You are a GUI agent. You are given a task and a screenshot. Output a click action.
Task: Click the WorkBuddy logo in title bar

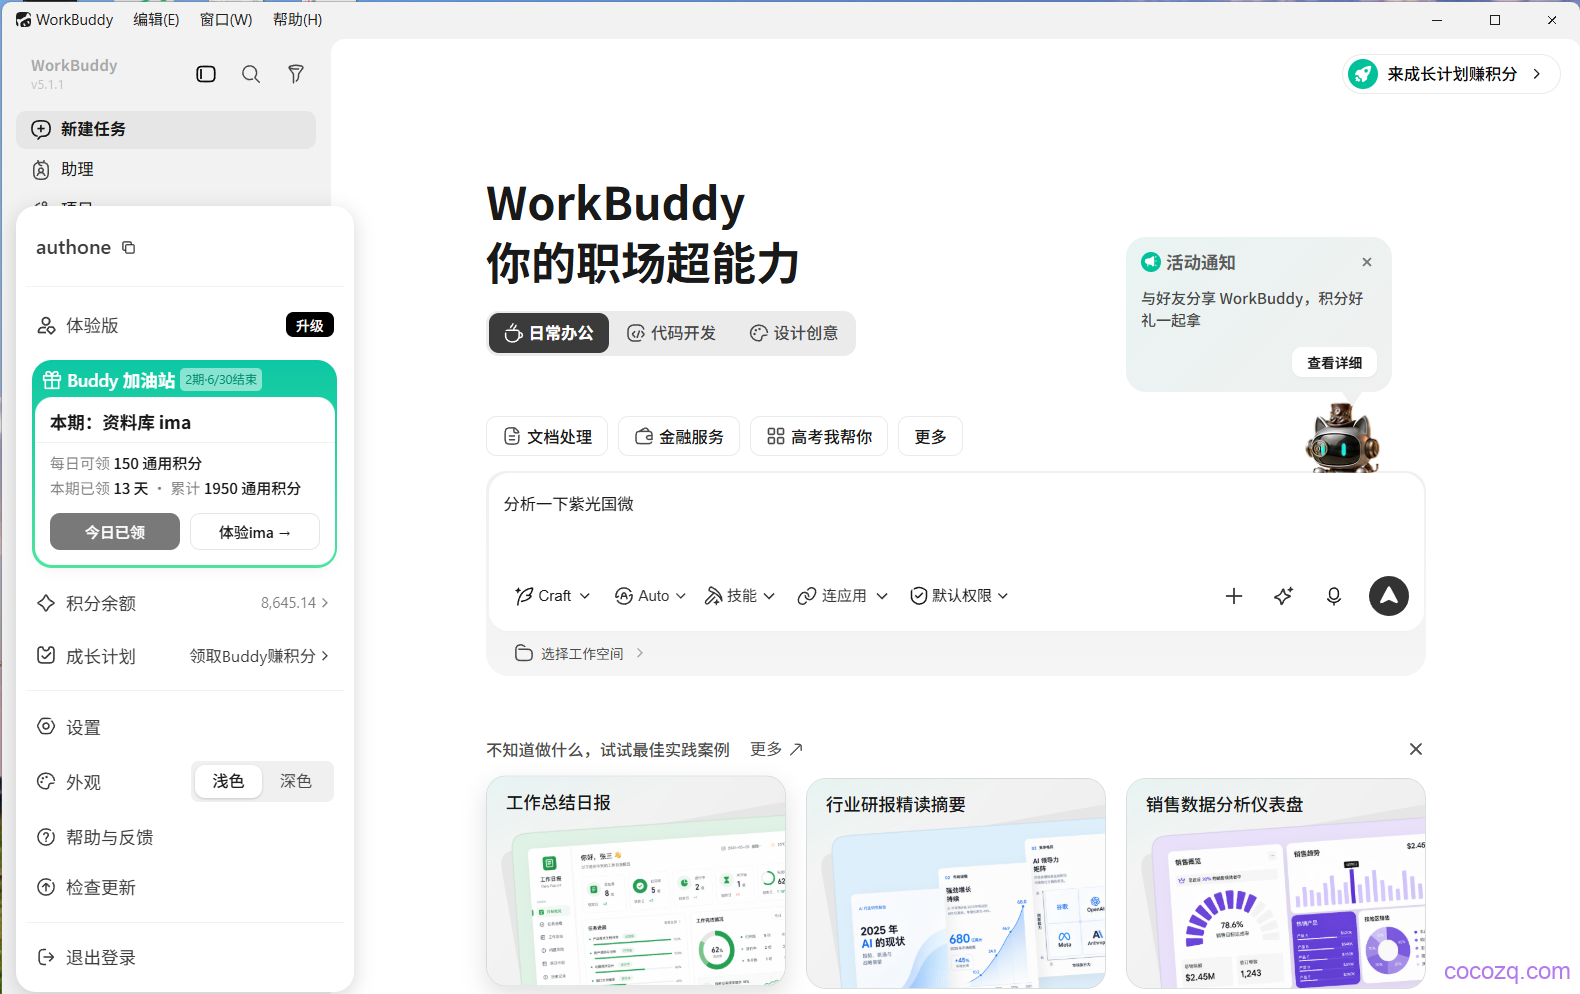coord(23,19)
